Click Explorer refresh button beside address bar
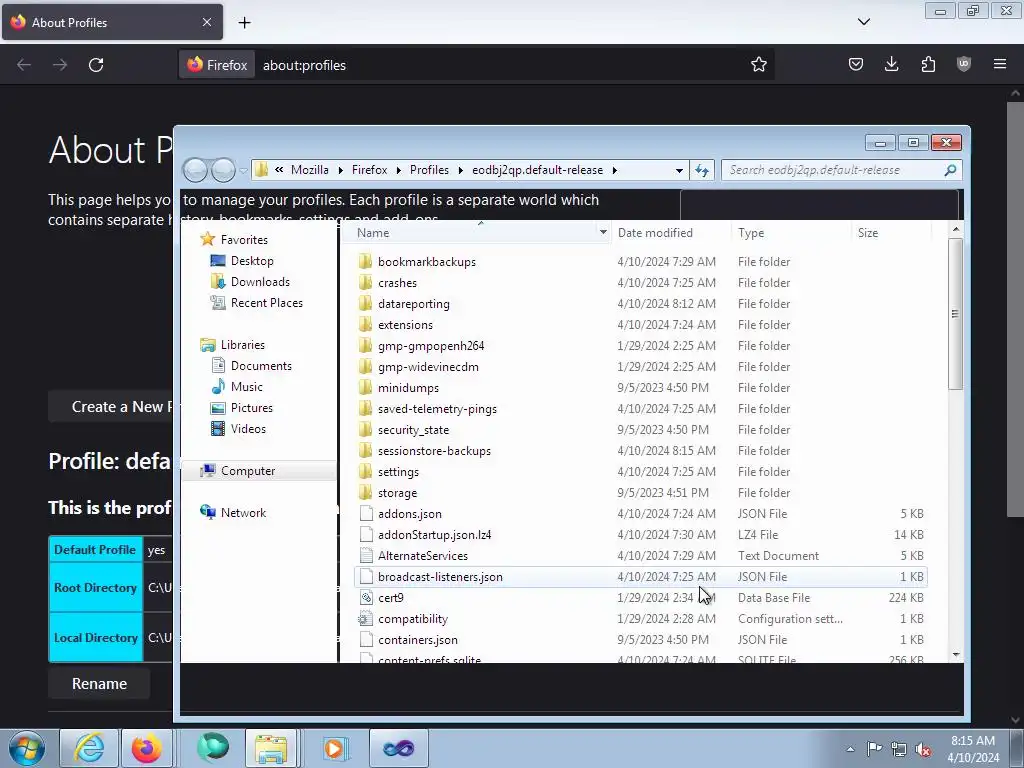This screenshot has height=768, width=1024. [x=701, y=170]
